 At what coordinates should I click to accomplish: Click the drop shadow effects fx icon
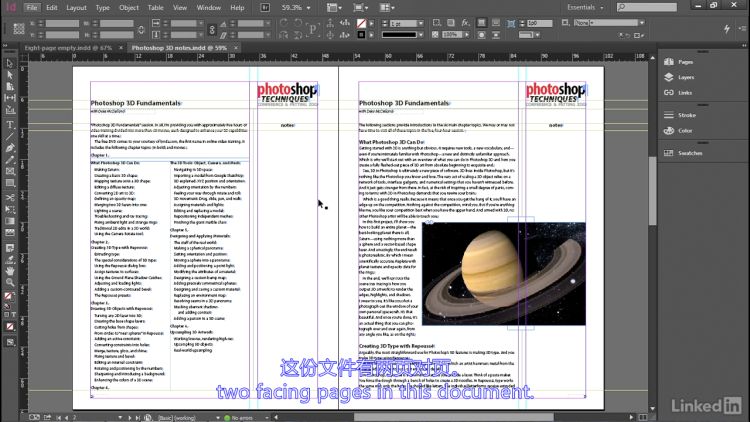(x=465, y=22)
